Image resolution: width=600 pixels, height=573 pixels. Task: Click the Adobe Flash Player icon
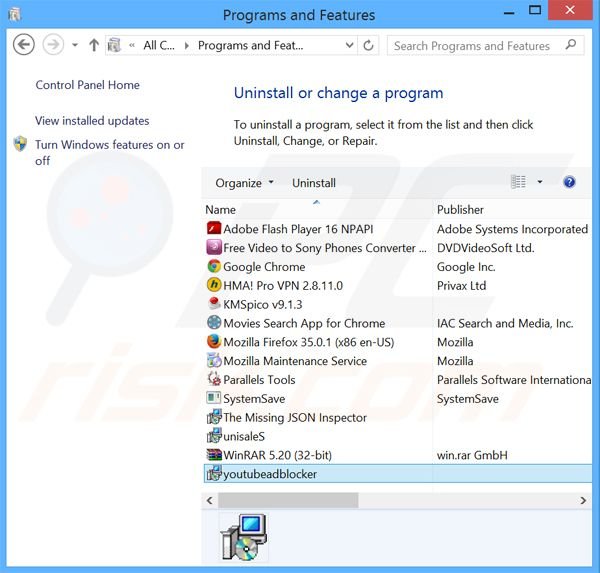(x=214, y=229)
